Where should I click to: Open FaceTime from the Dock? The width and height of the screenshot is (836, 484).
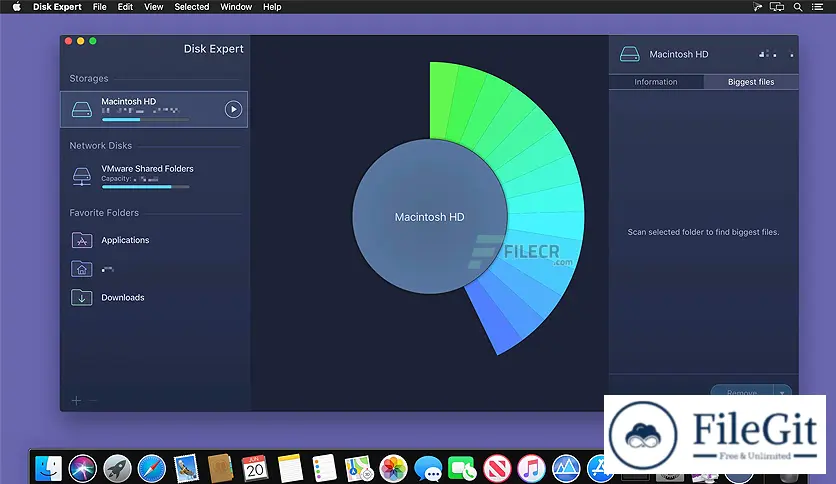coord(462,469)
